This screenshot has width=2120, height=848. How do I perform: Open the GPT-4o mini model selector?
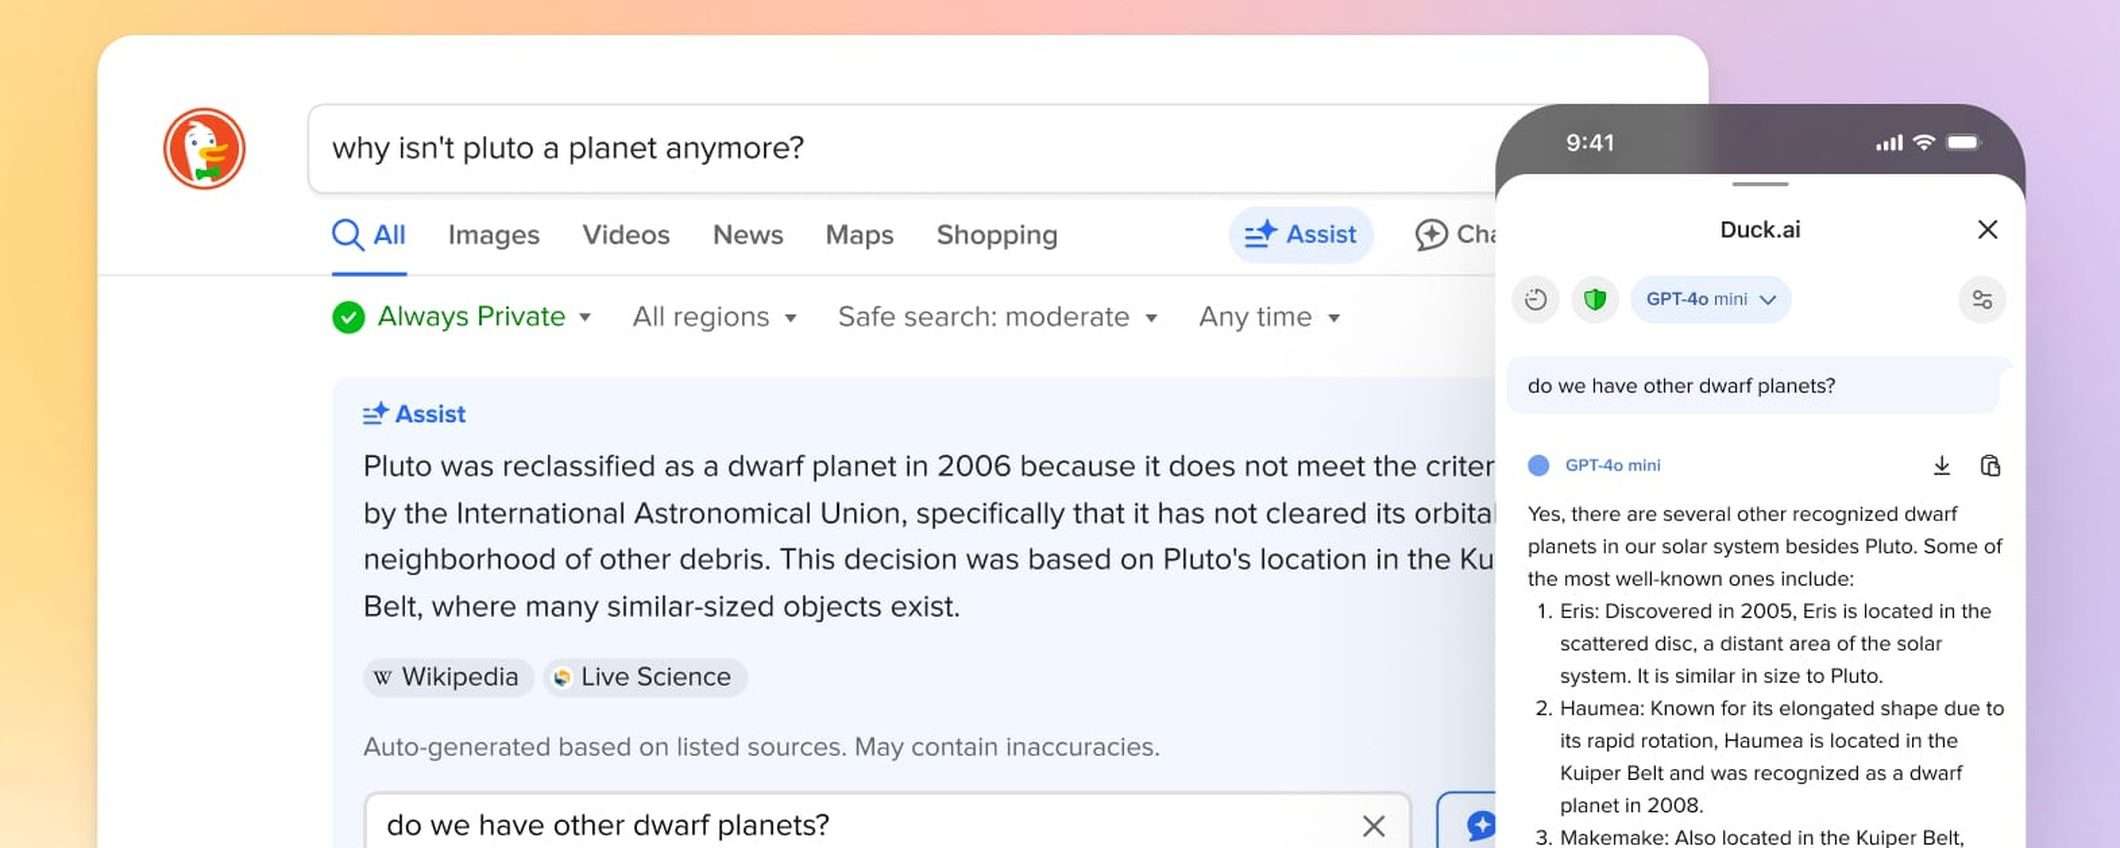pos(1710,299)
